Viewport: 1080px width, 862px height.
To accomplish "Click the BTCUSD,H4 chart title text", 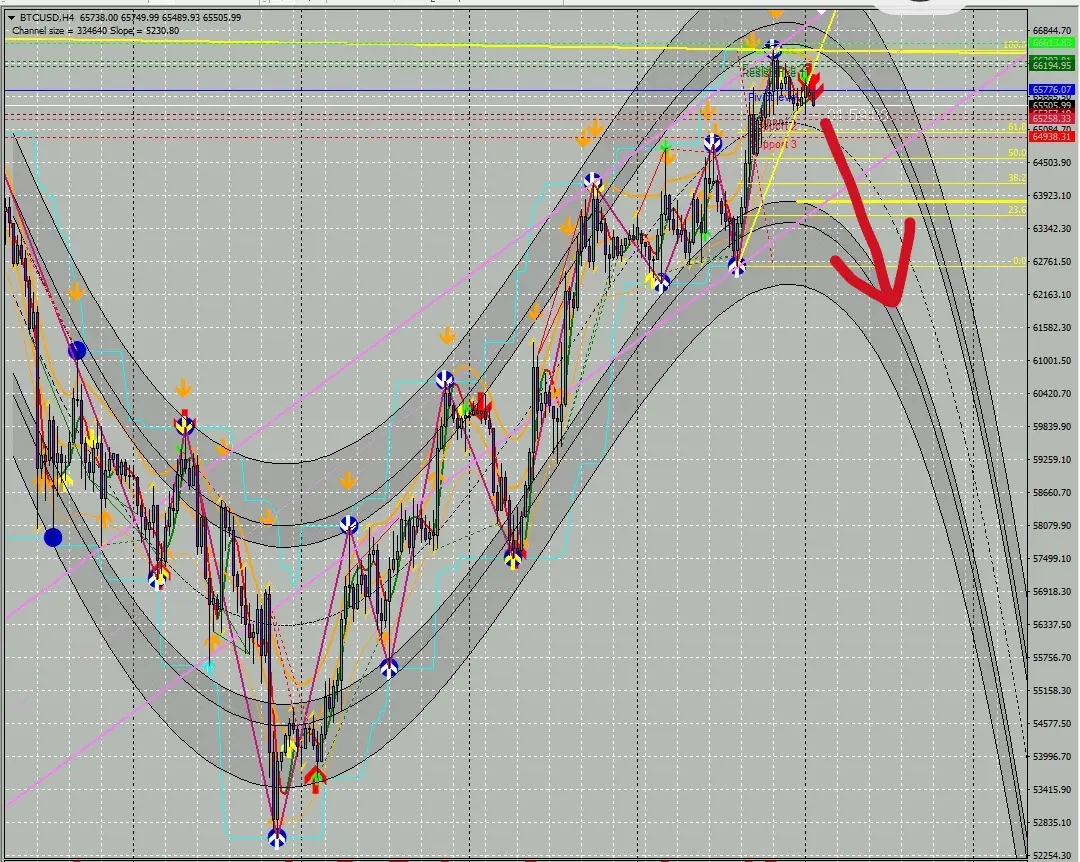I will click(x=46, y=18).
